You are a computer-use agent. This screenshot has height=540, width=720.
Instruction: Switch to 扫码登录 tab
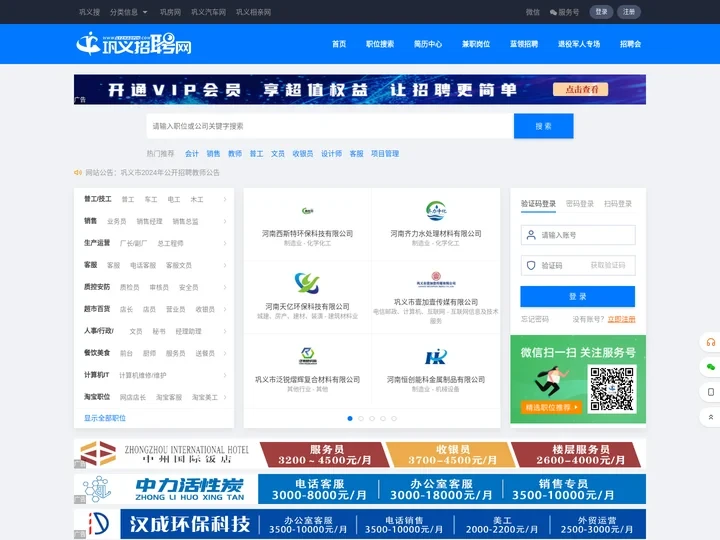pos(618,203)
